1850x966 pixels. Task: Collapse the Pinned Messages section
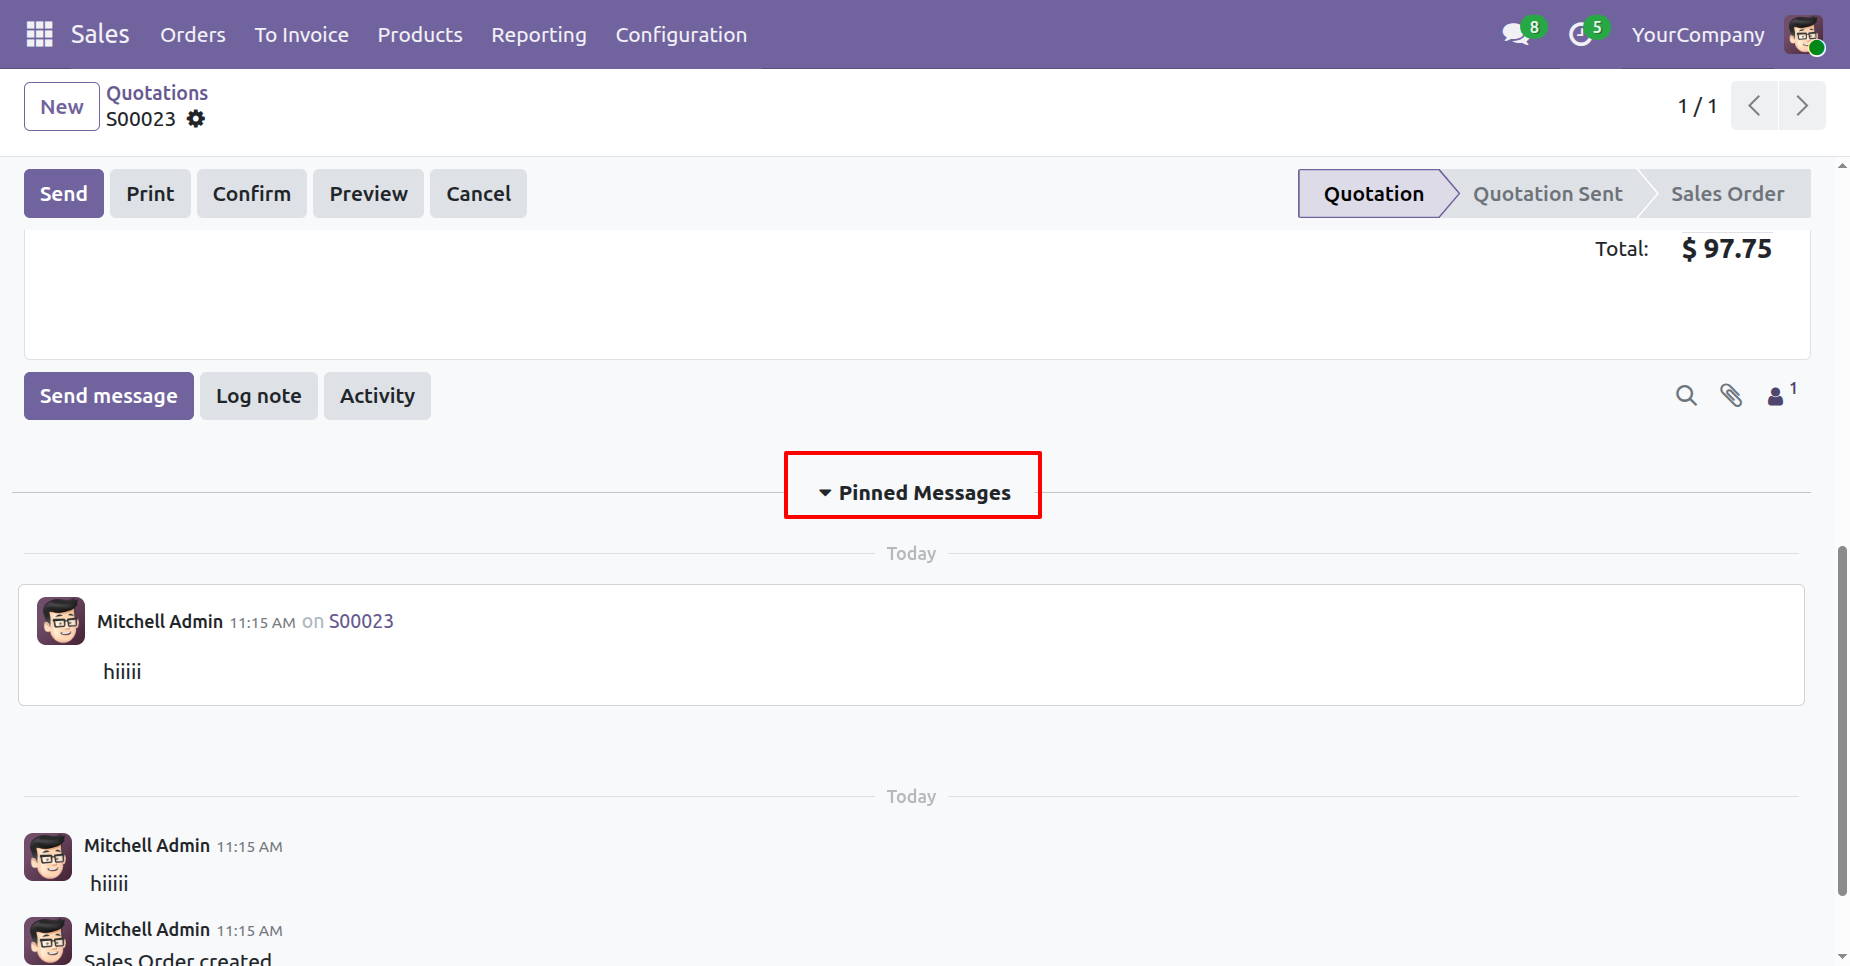[914, 493]
